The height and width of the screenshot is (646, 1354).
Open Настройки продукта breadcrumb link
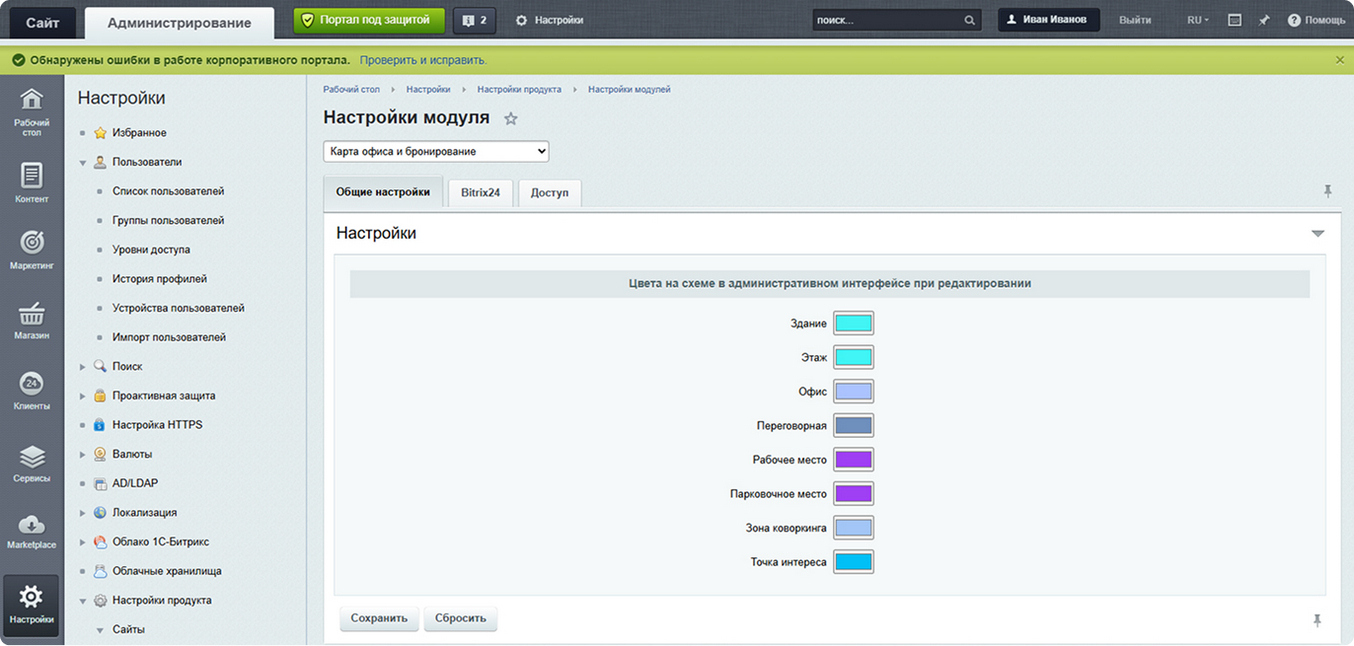519,89
